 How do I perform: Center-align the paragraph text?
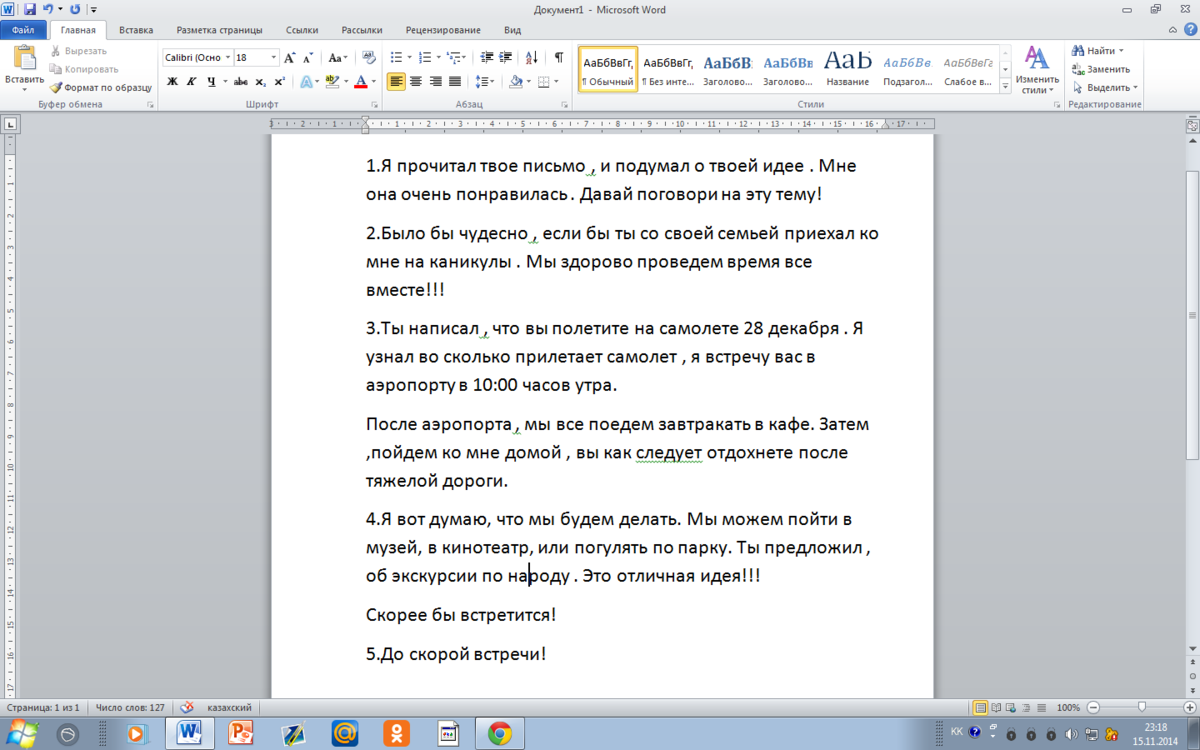pos(416,82)
